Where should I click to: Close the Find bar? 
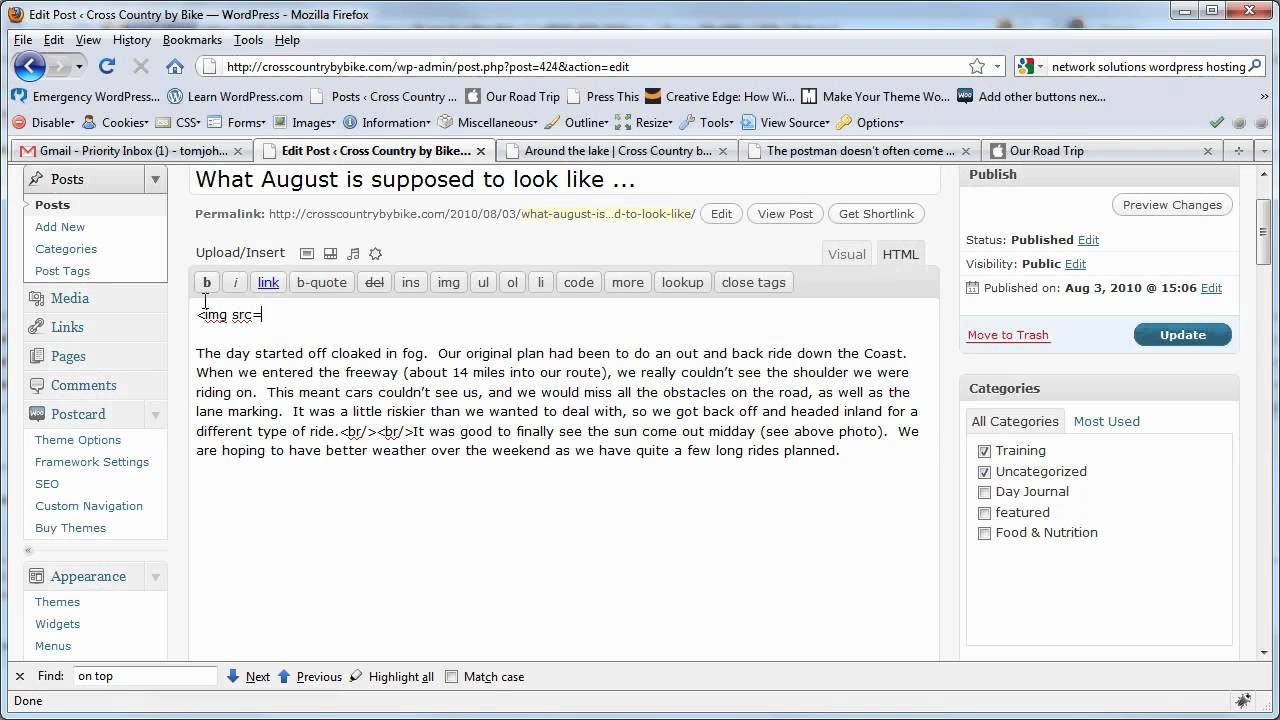point(20,676)
